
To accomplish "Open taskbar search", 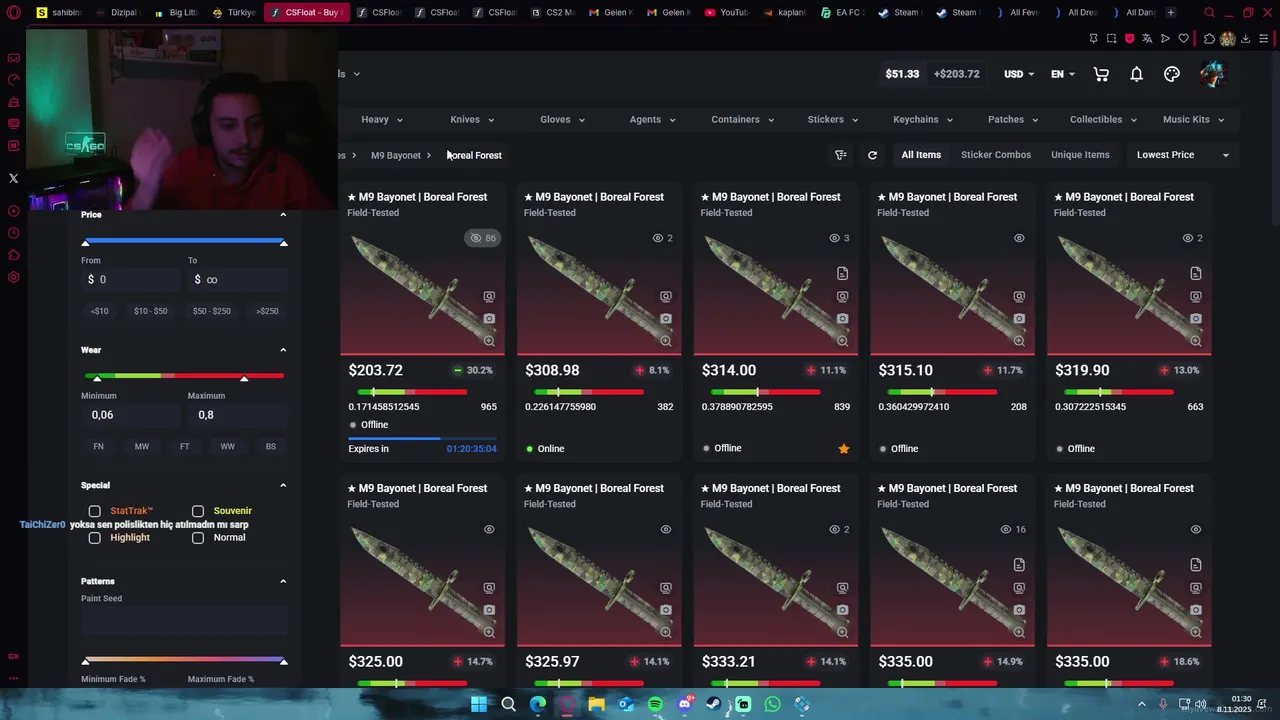I will (508, 704).
